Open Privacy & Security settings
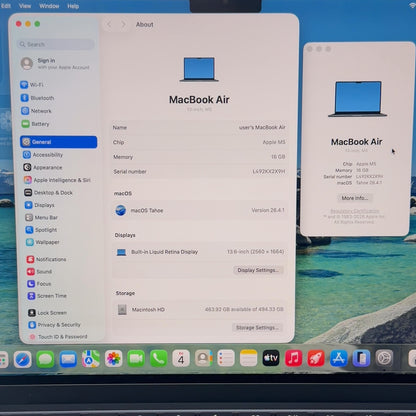The width and height of the screenshot is (416, 416). click(x=54, y=325)
